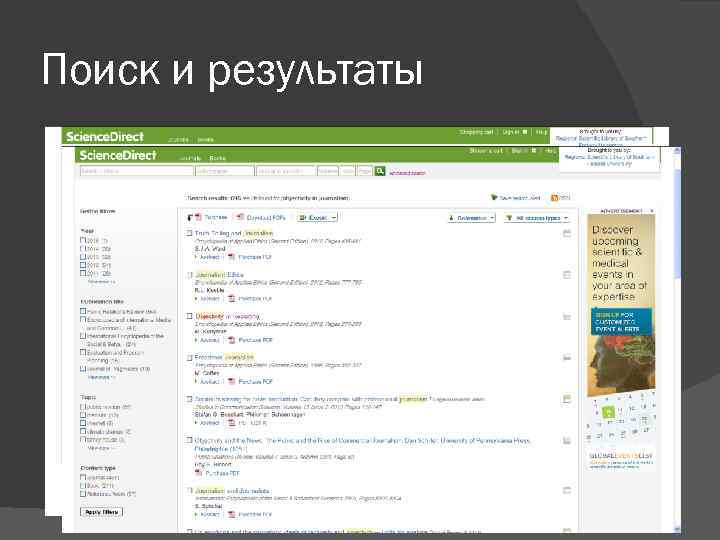The height and width of the screenshot is (540, 720).
Task: Open Sign in menu in front window
Action: [523, 151]
